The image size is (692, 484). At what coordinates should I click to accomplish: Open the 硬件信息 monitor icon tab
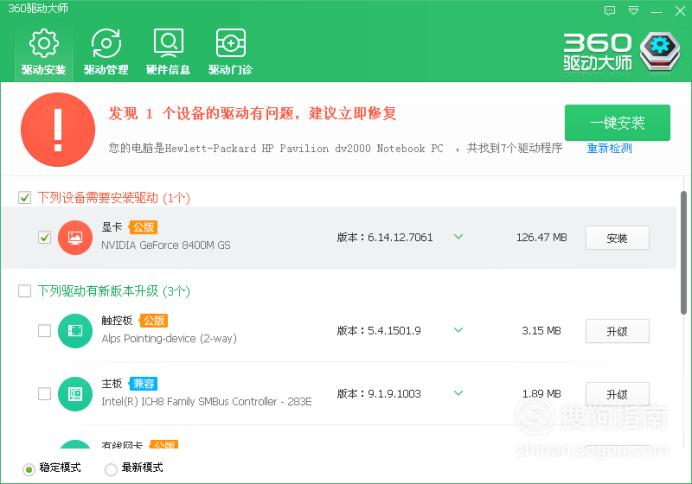coord(168,52)
